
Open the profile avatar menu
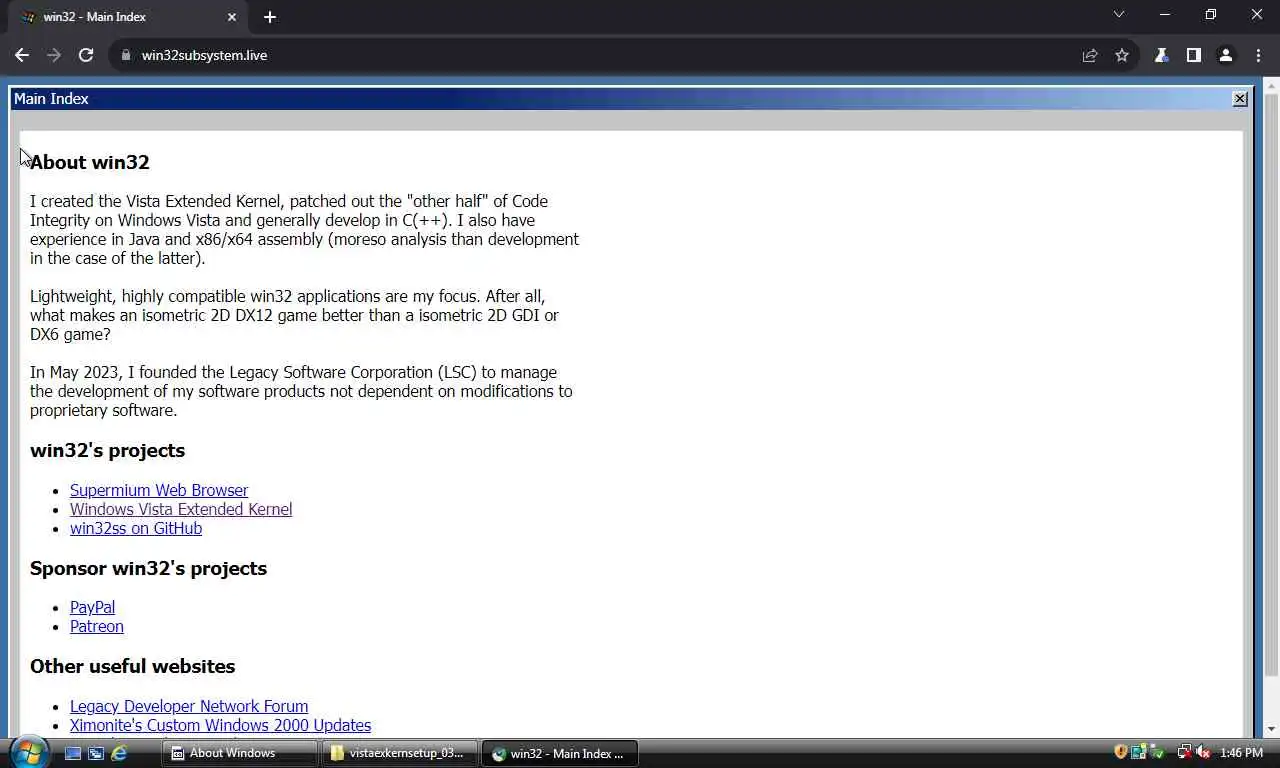coord(1225,55)
